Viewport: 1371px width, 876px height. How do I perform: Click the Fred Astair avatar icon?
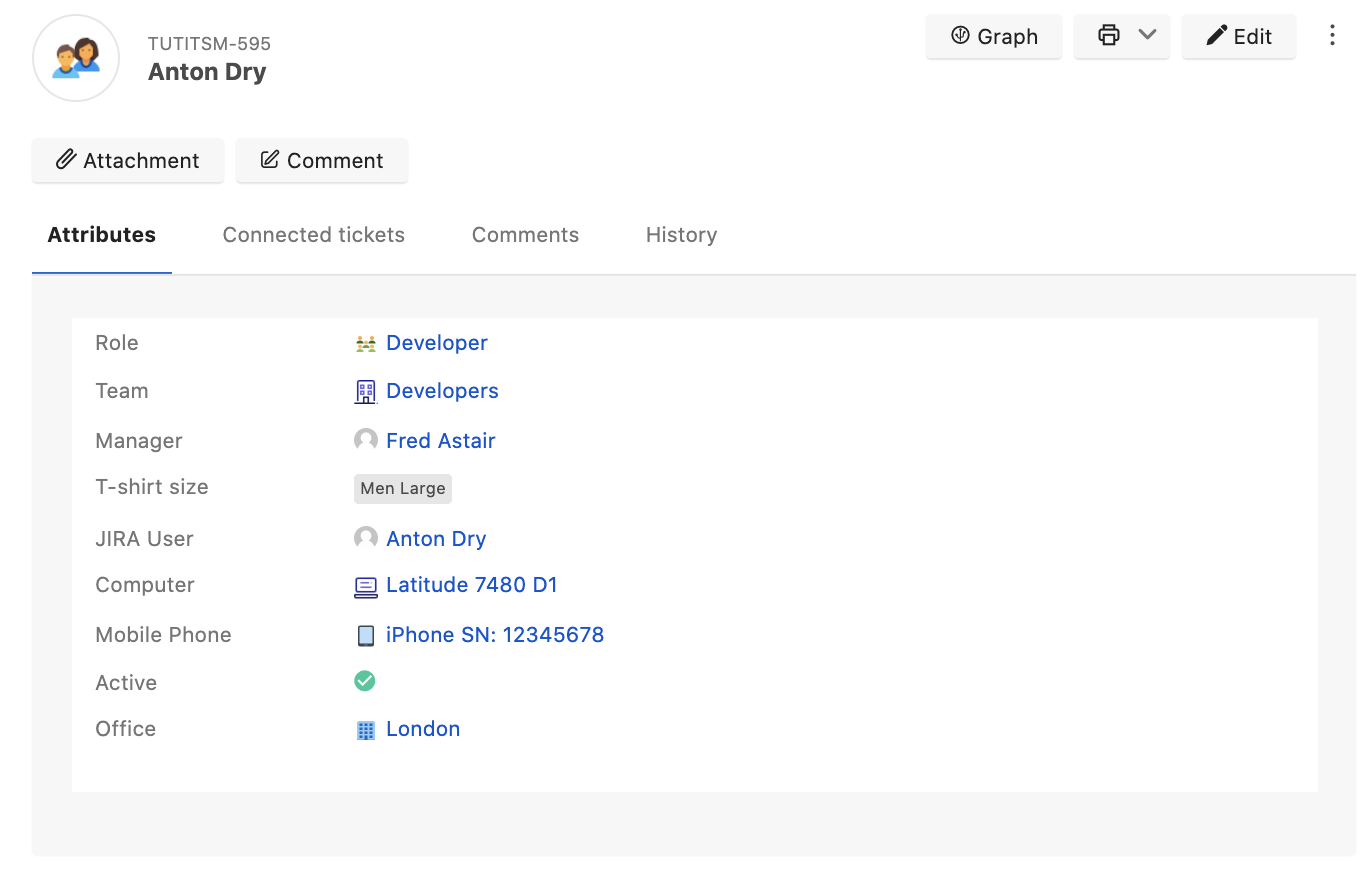tap(365, 440)
